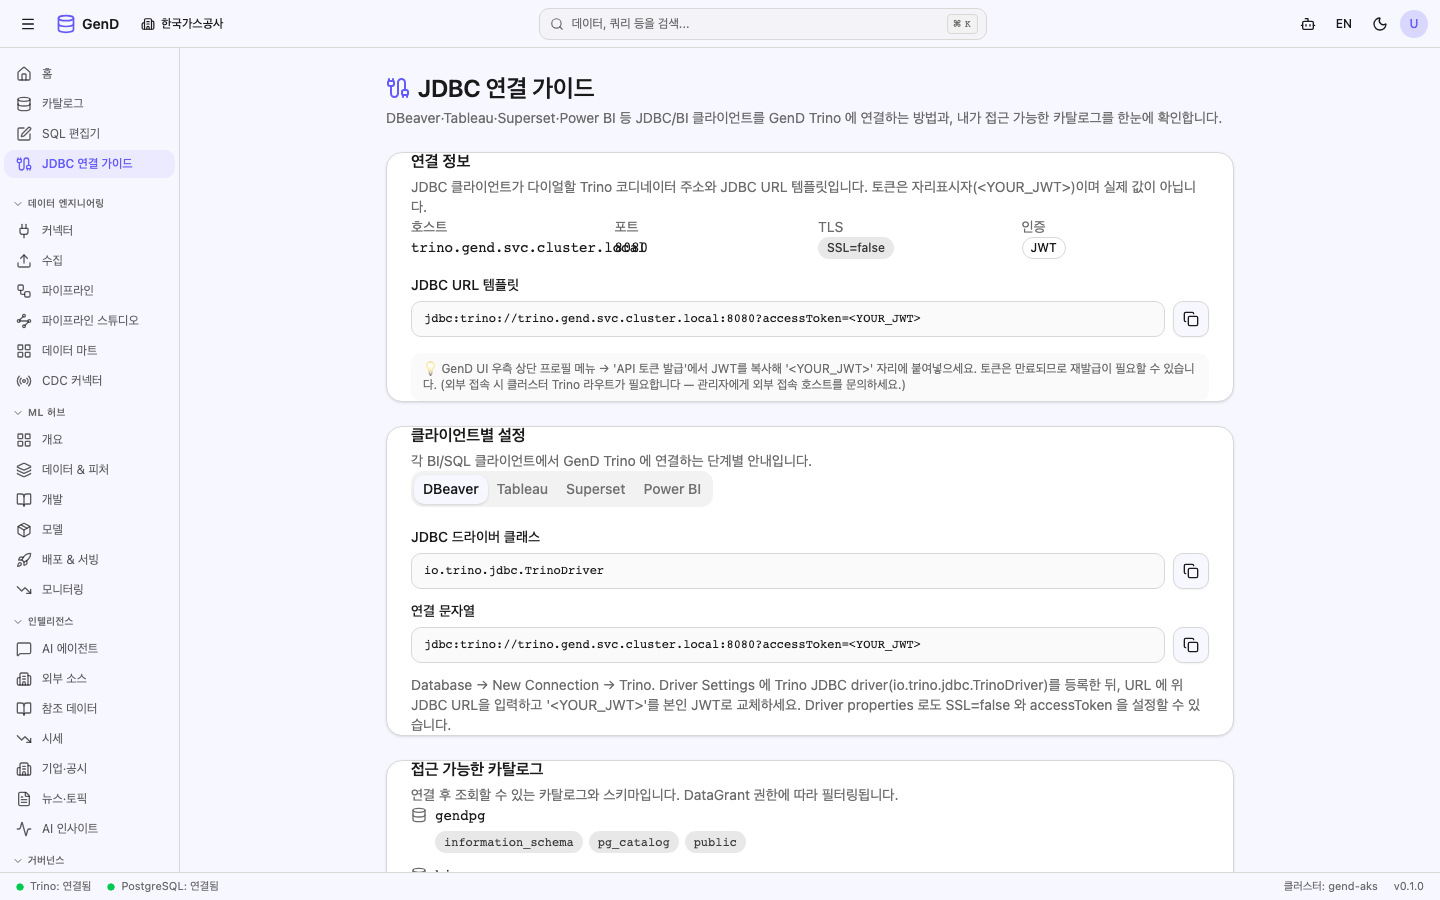Toggle dark mode moon icon
This screenshot has height=900, width=1440.
pyautogui.click(x=1380, y=24)
